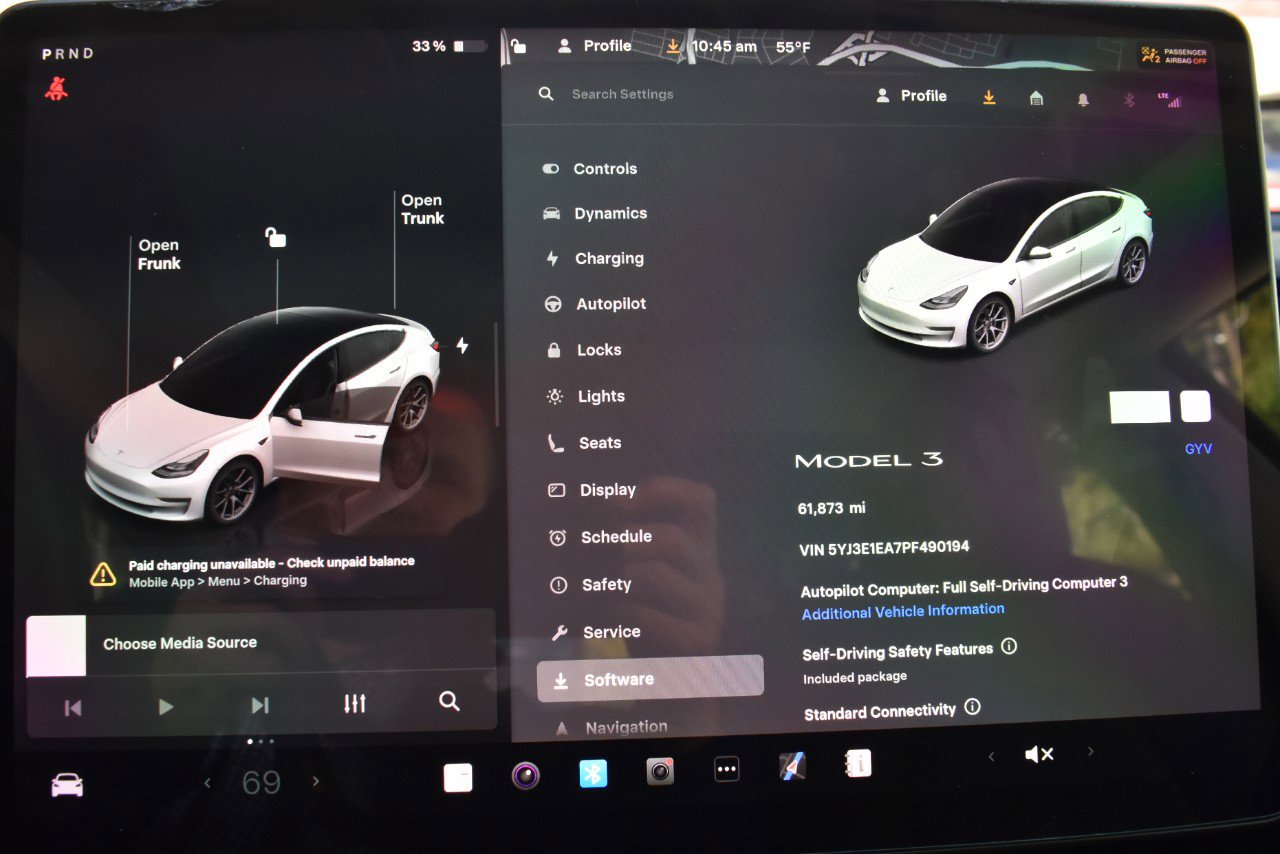Open the notifications bell icon
The image size is (1280, 854).
click(1083, 99)
